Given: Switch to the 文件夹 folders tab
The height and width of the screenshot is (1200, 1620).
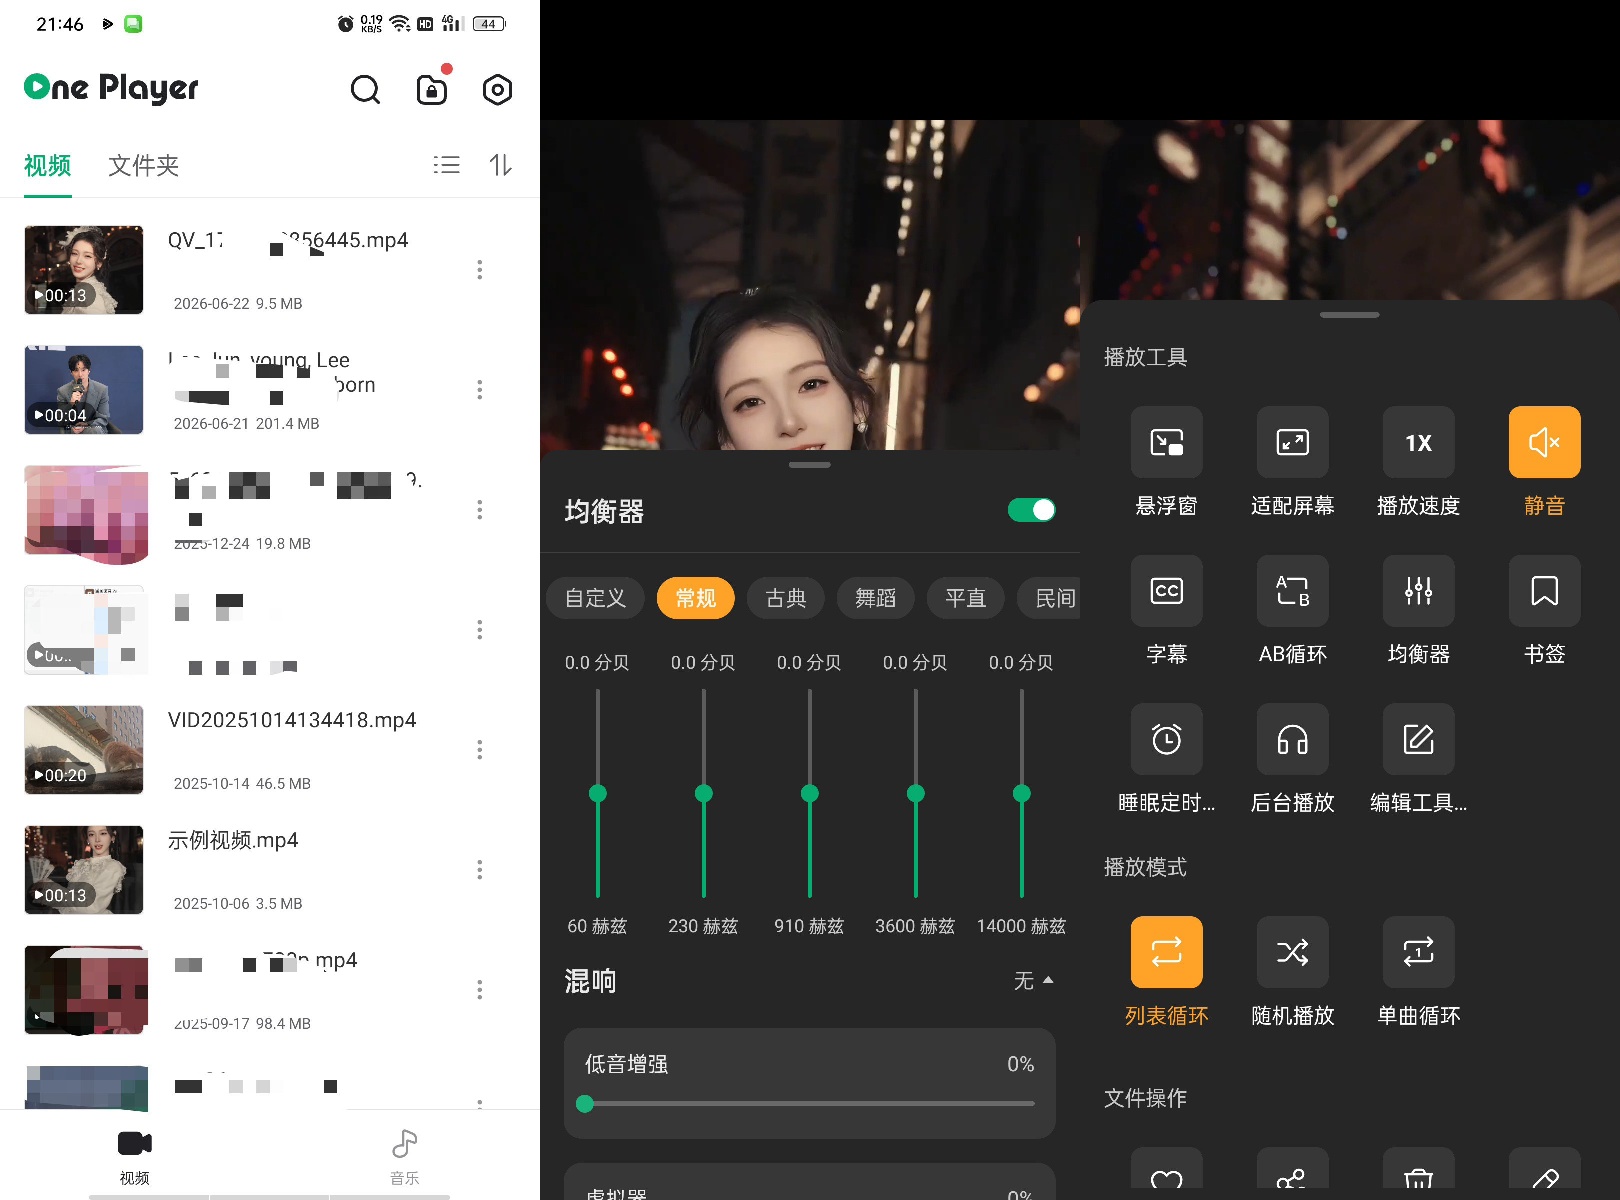Looking at the screenshot, I should (143, 165).
